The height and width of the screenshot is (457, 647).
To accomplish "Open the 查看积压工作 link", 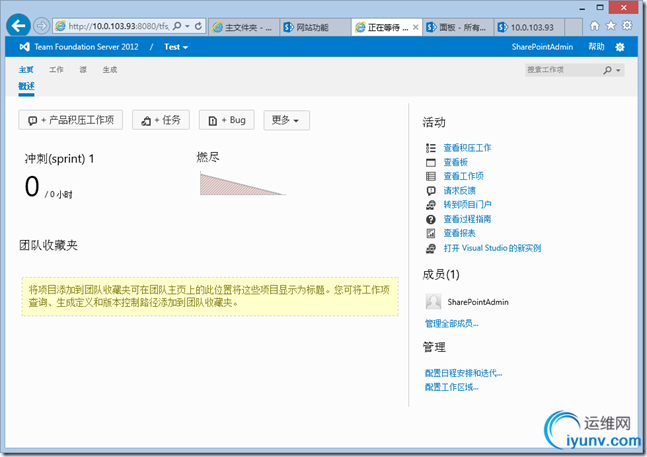I will [x=467, y=148].
